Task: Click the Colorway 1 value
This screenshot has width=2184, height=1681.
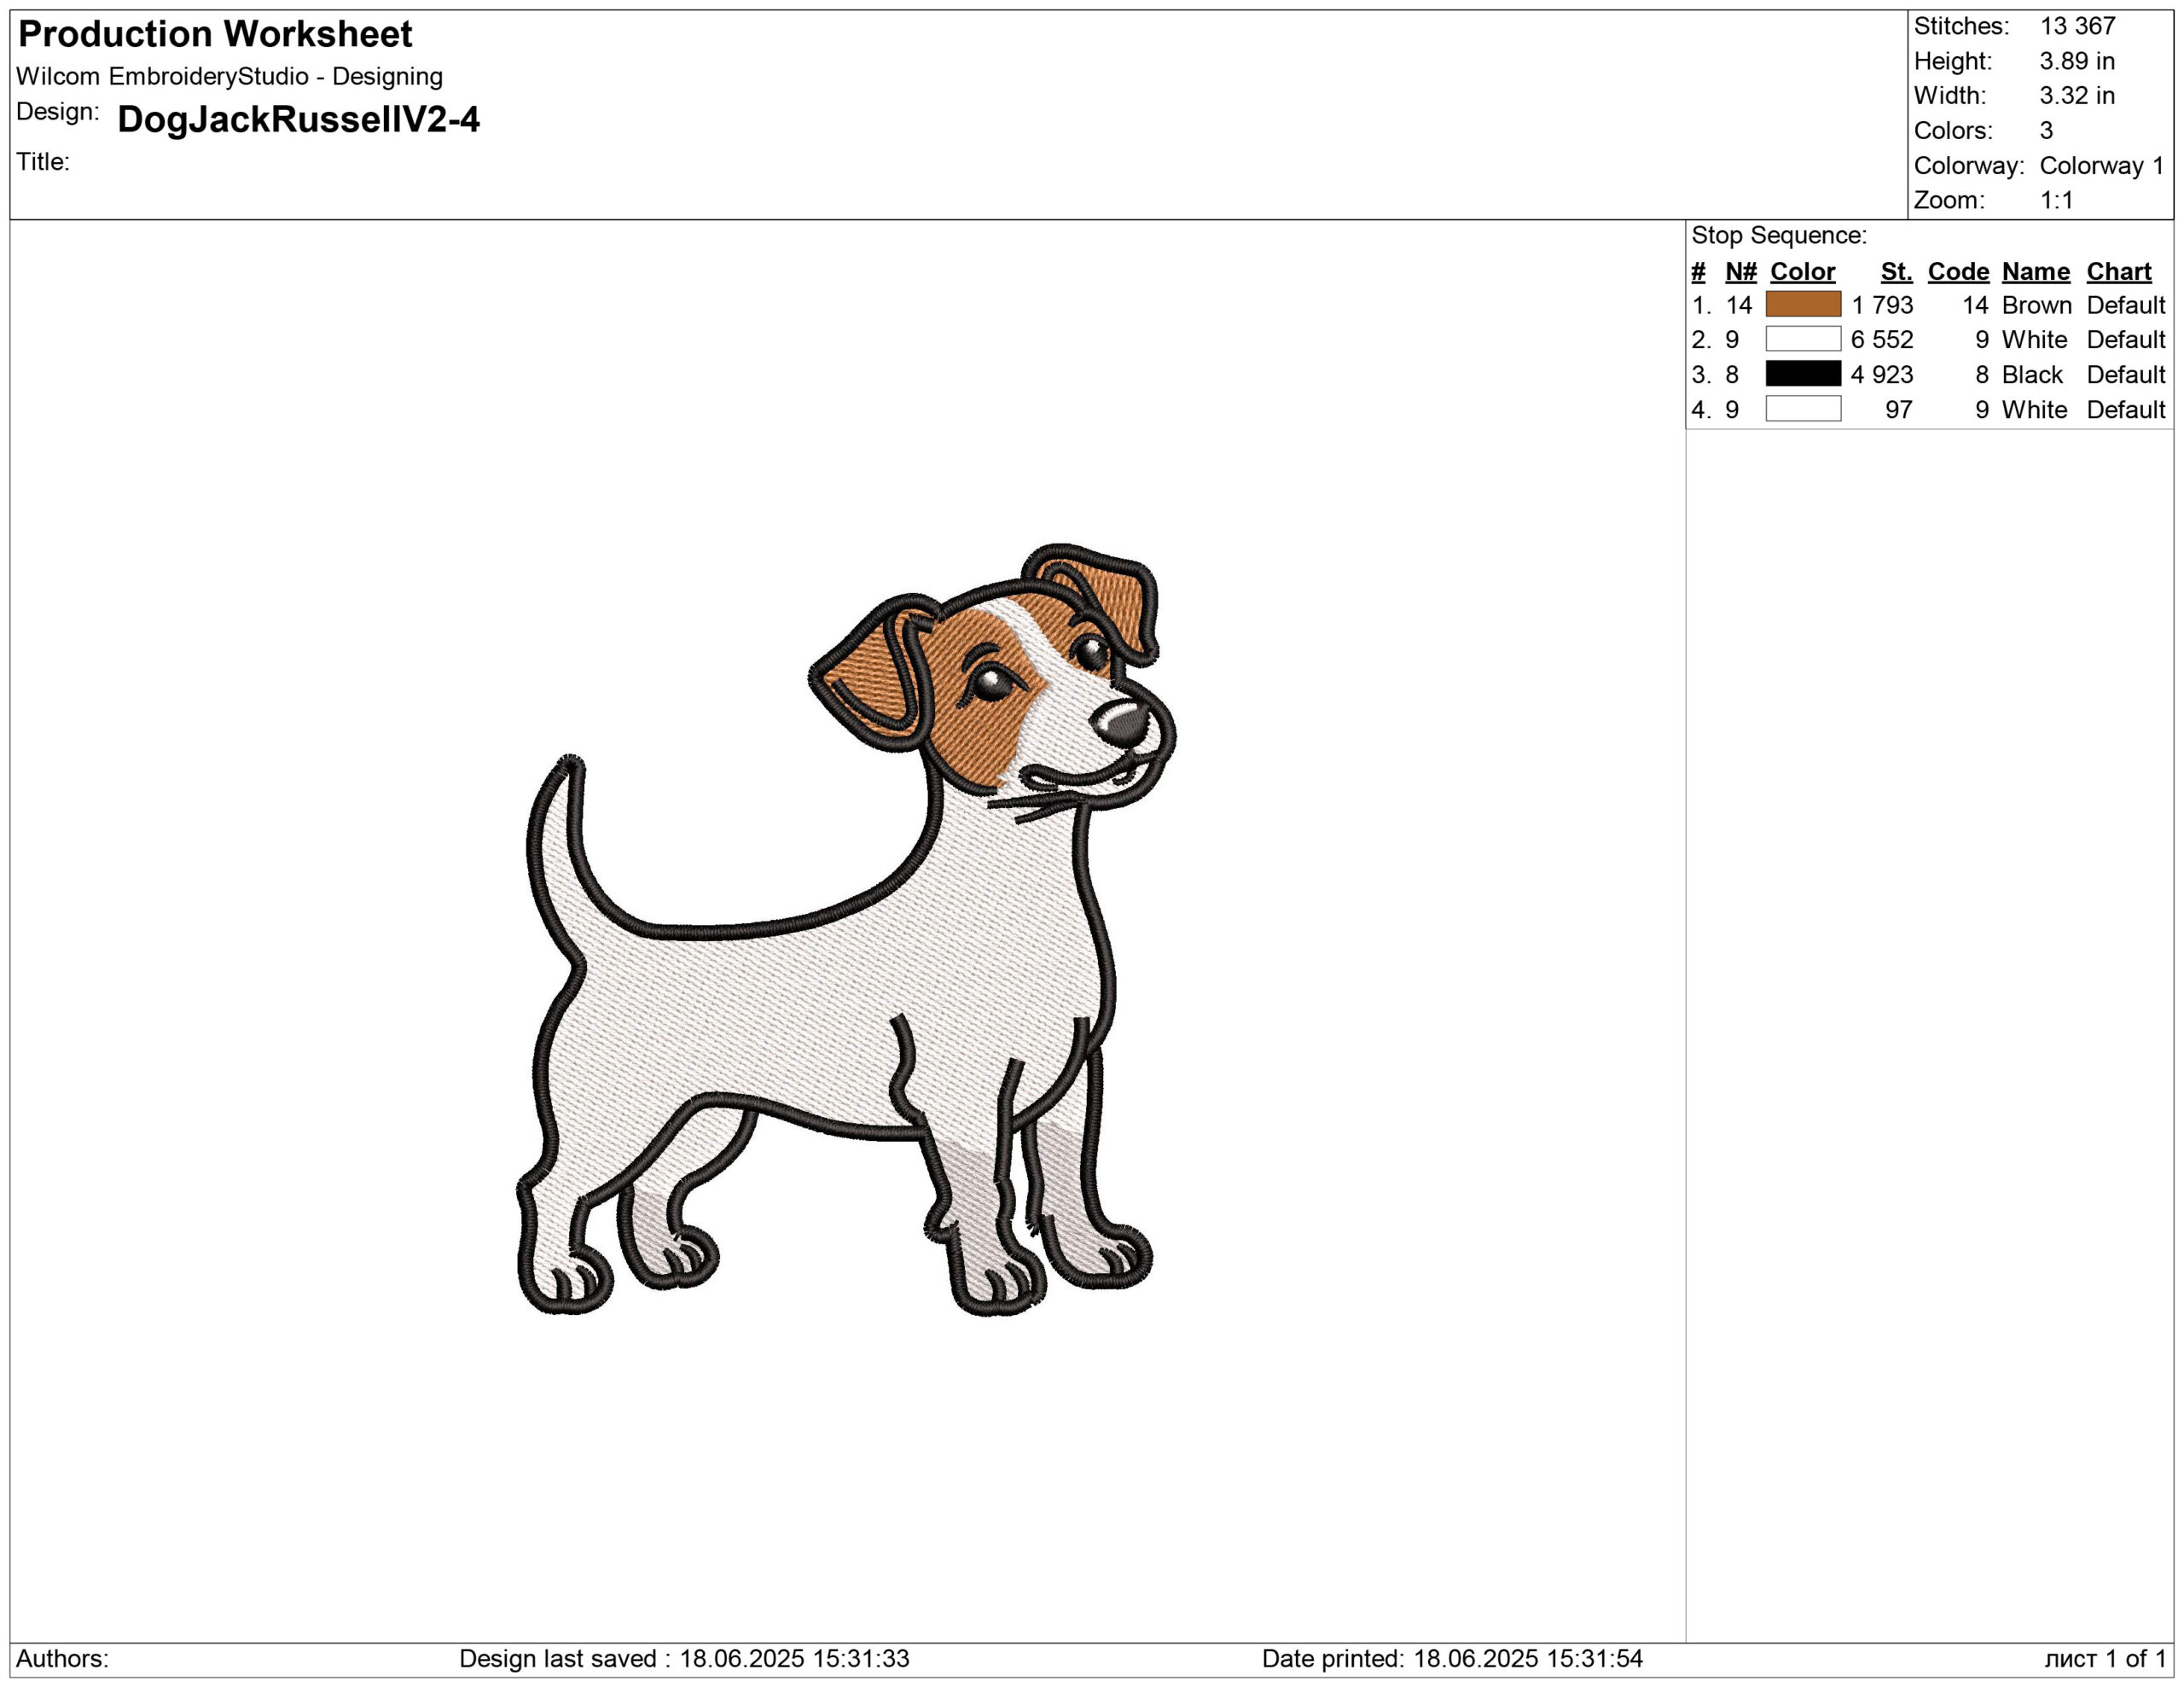Action: [x=2101, y=166]
